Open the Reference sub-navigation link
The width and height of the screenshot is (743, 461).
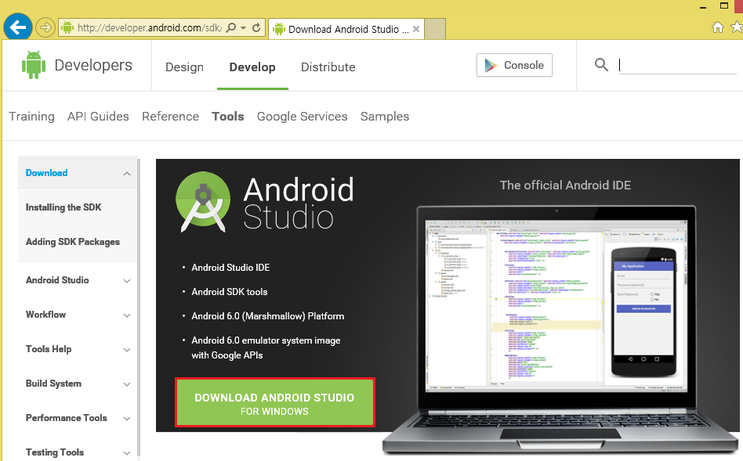[x=171, y=116]
